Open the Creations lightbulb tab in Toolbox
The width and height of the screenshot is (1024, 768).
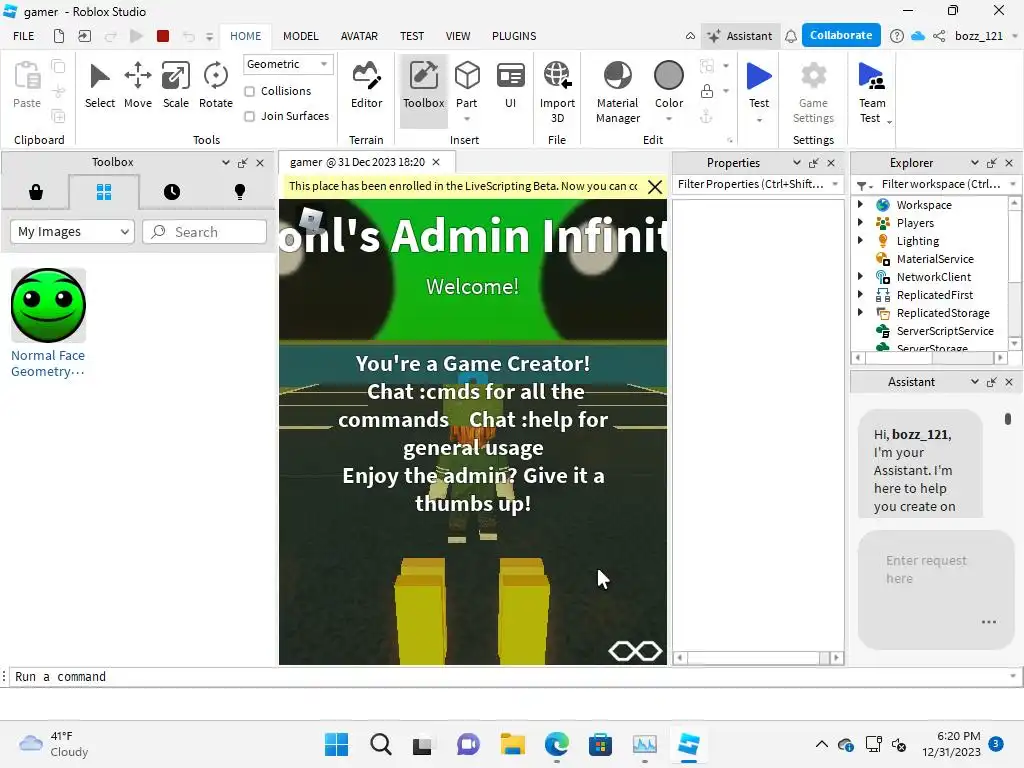point(240,192)
